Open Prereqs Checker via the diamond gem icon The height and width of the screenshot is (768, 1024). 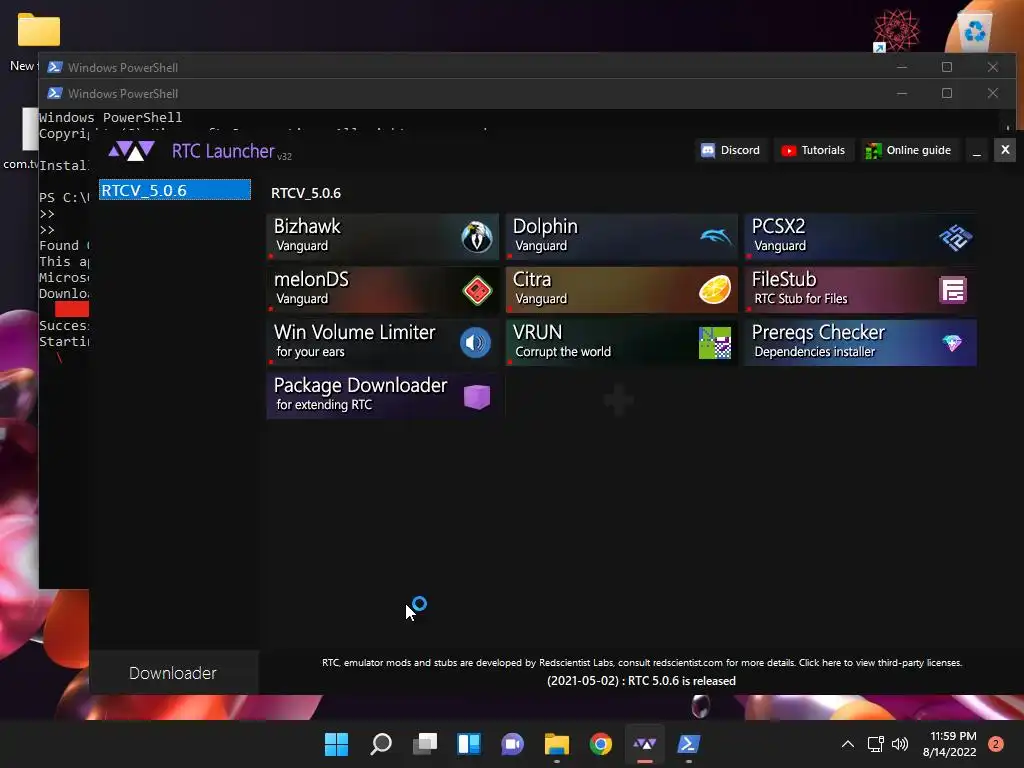click(x=952, y=342)
